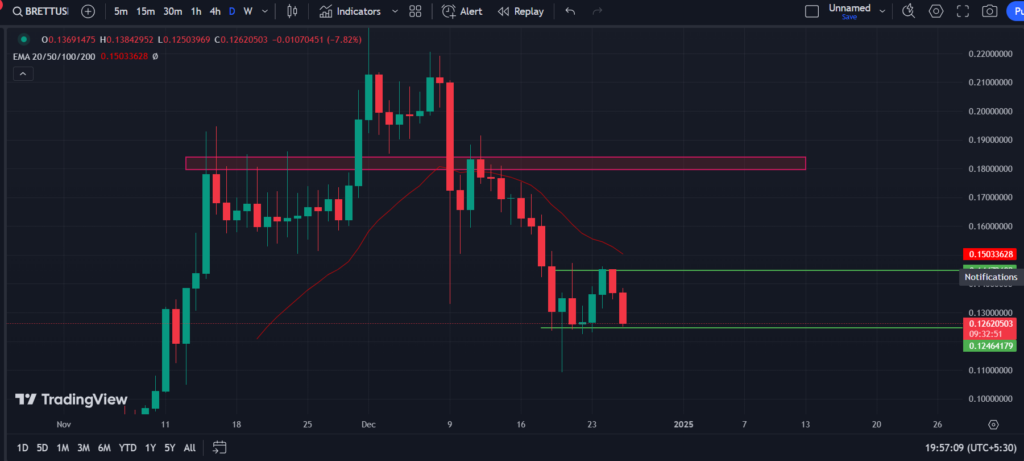Expand favorite indicators dropdown arrow

(394, 11)
